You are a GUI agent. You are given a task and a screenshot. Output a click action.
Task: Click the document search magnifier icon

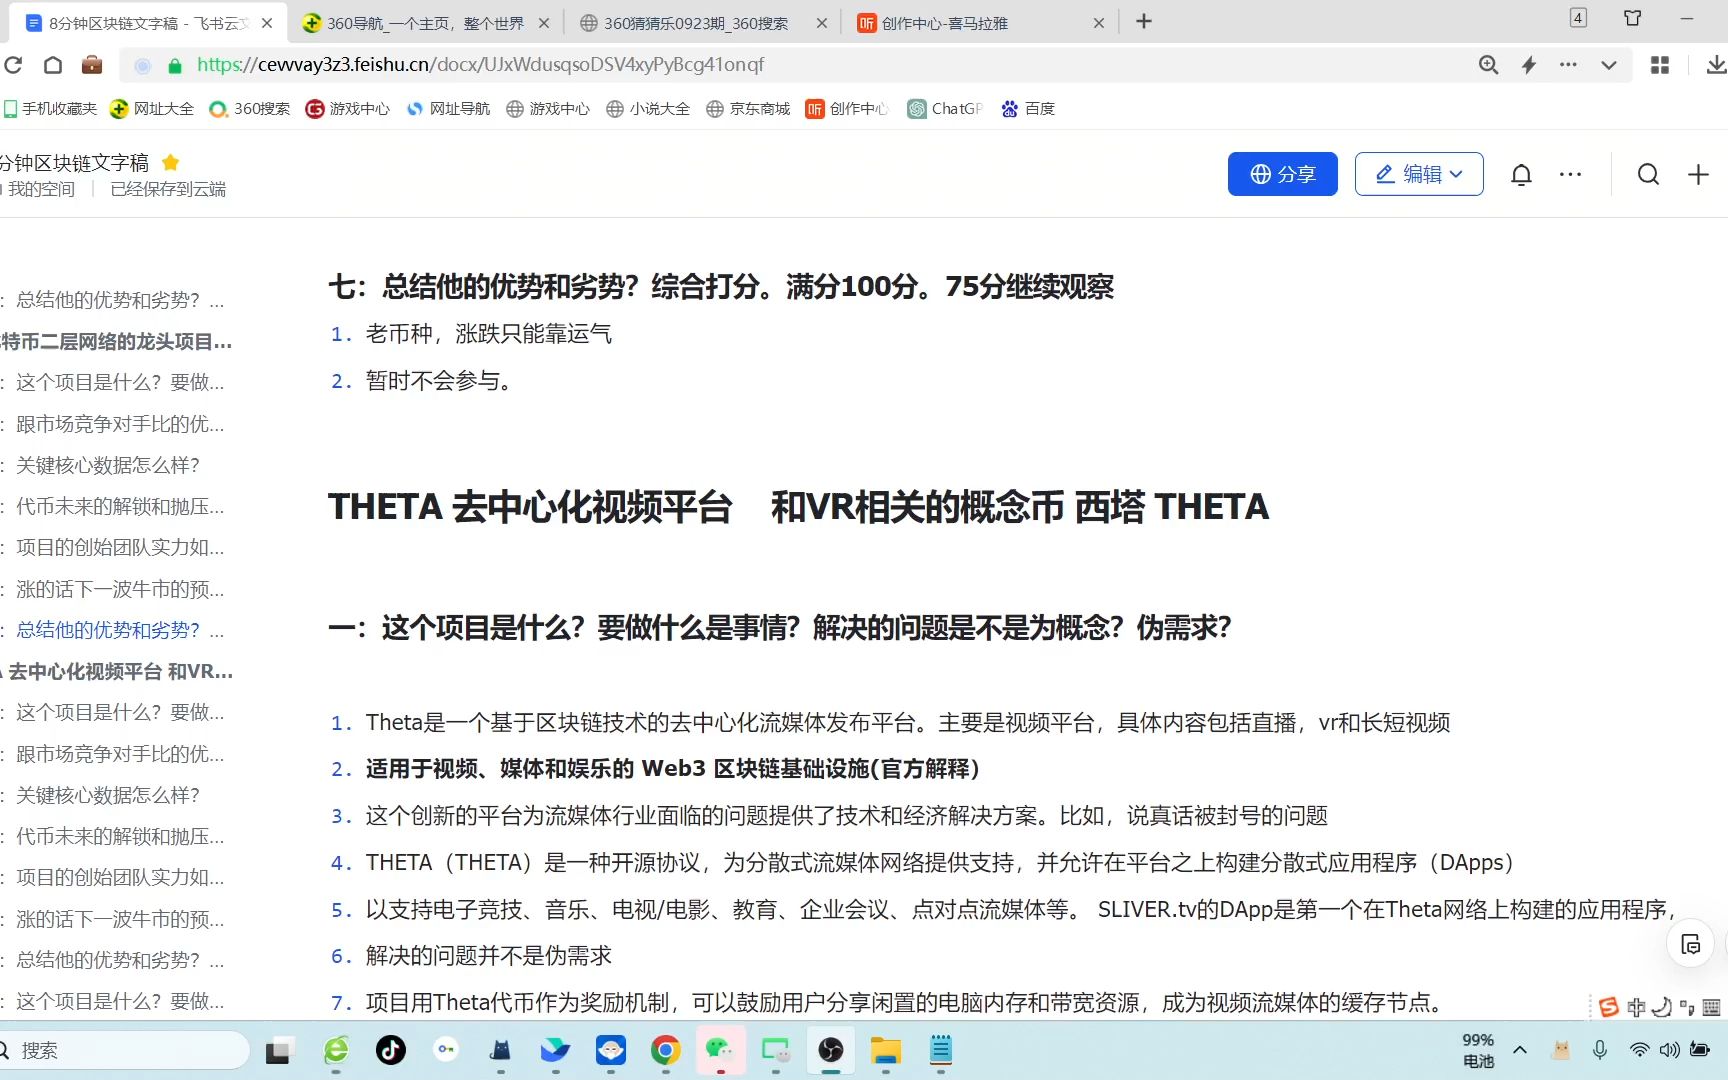tap(1648, 175)
